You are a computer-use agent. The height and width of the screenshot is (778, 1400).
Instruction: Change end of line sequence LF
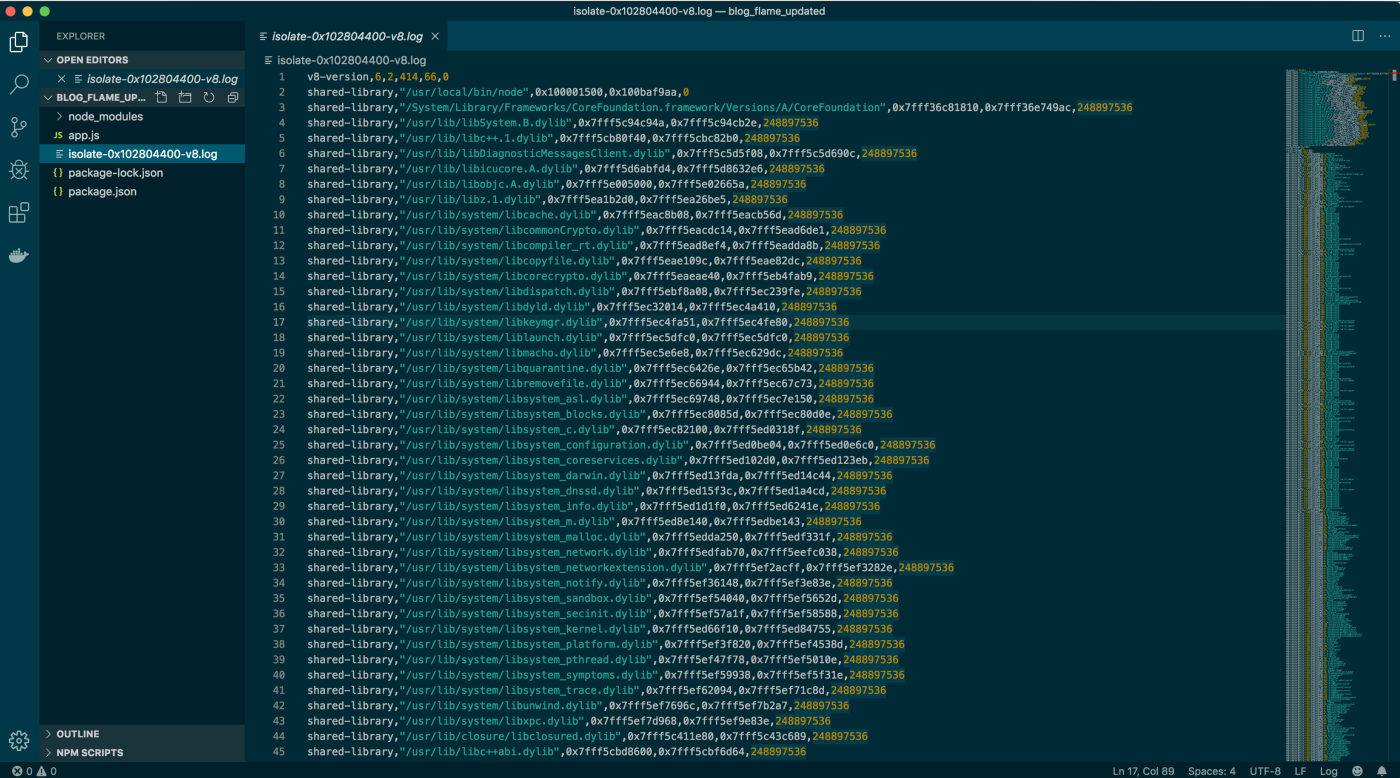[x=1300, y=771]
